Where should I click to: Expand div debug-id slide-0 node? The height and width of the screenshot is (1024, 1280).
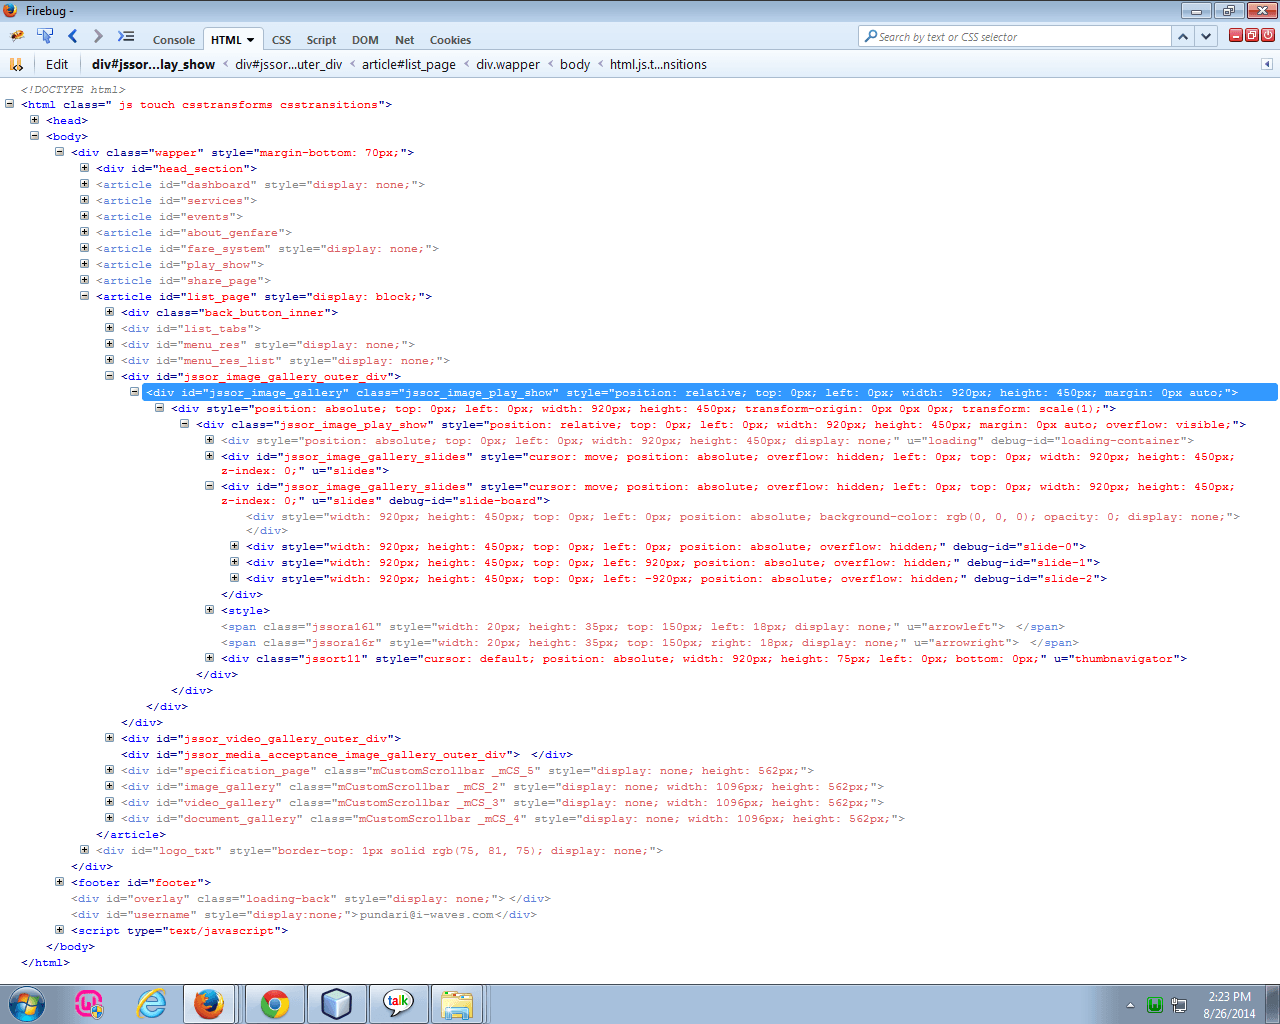[x=234, y=546]
